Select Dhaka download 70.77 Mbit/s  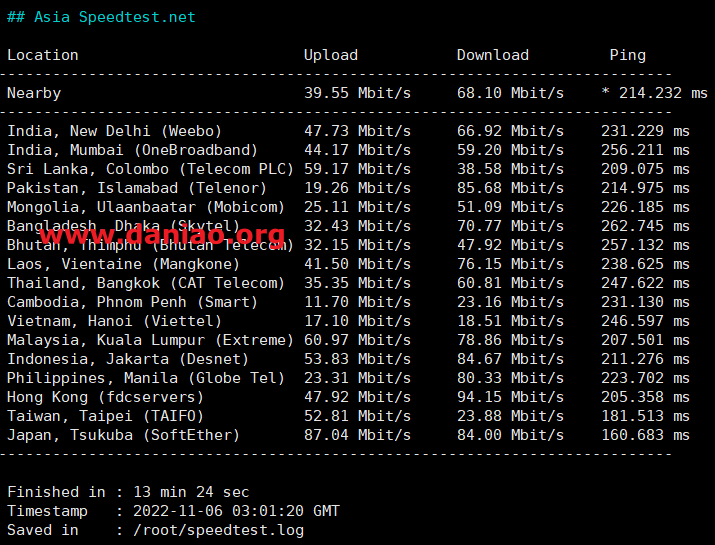pos(510,226)
